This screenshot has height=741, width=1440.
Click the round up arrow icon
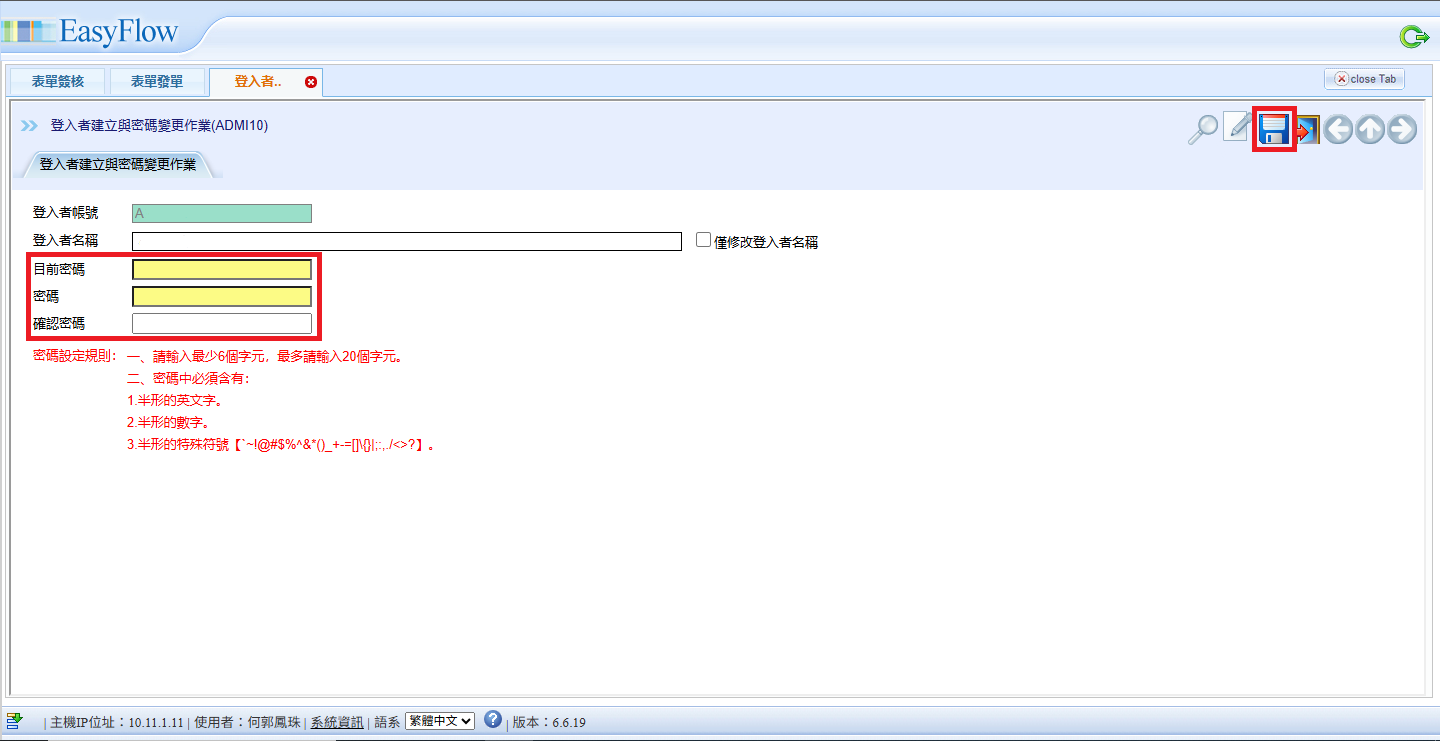tap(1370, 130)
